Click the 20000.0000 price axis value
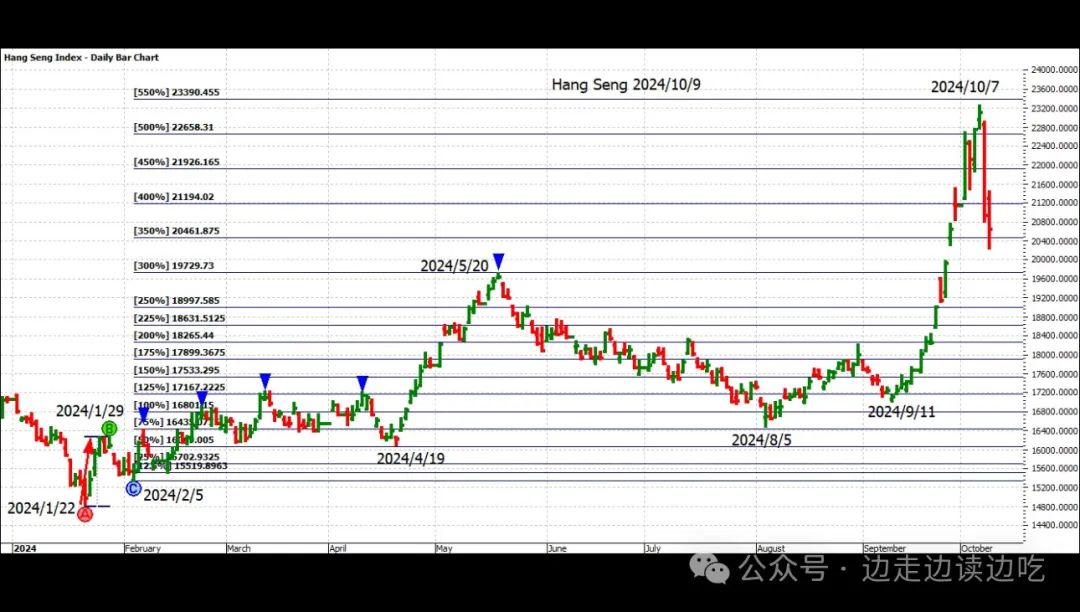This screenshot has height=612, width=1080. (x=1055, y=260)
